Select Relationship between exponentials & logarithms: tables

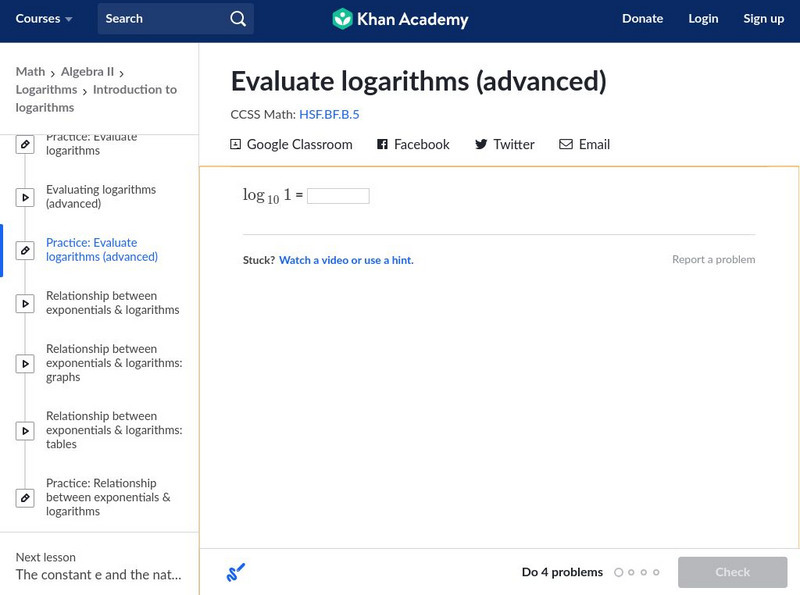click(114, 430)
